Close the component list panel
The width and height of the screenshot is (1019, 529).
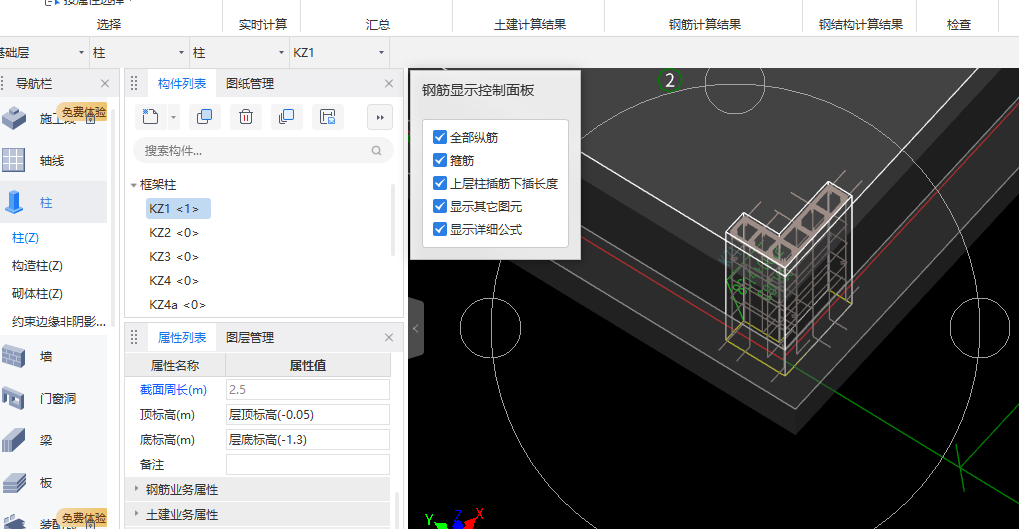click(x=389, y=83)
